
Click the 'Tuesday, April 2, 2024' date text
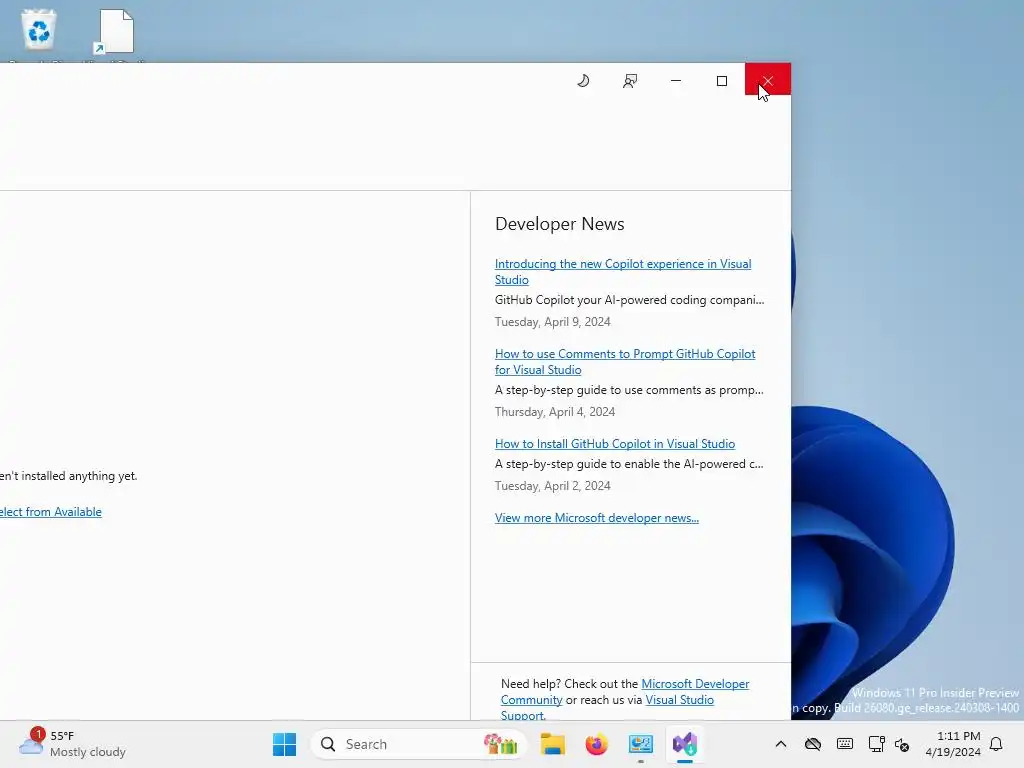point(552,486)
